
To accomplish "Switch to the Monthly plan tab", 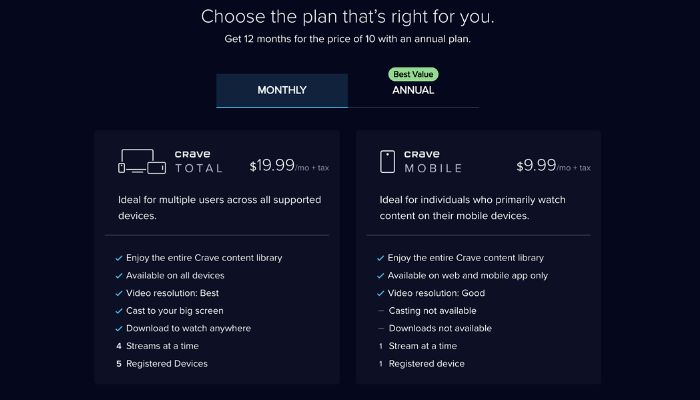I will click(282, 91).
